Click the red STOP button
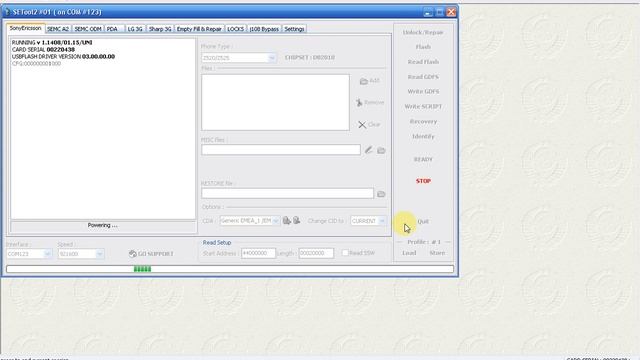The image size is (640, 360). (x=423, y=181)
